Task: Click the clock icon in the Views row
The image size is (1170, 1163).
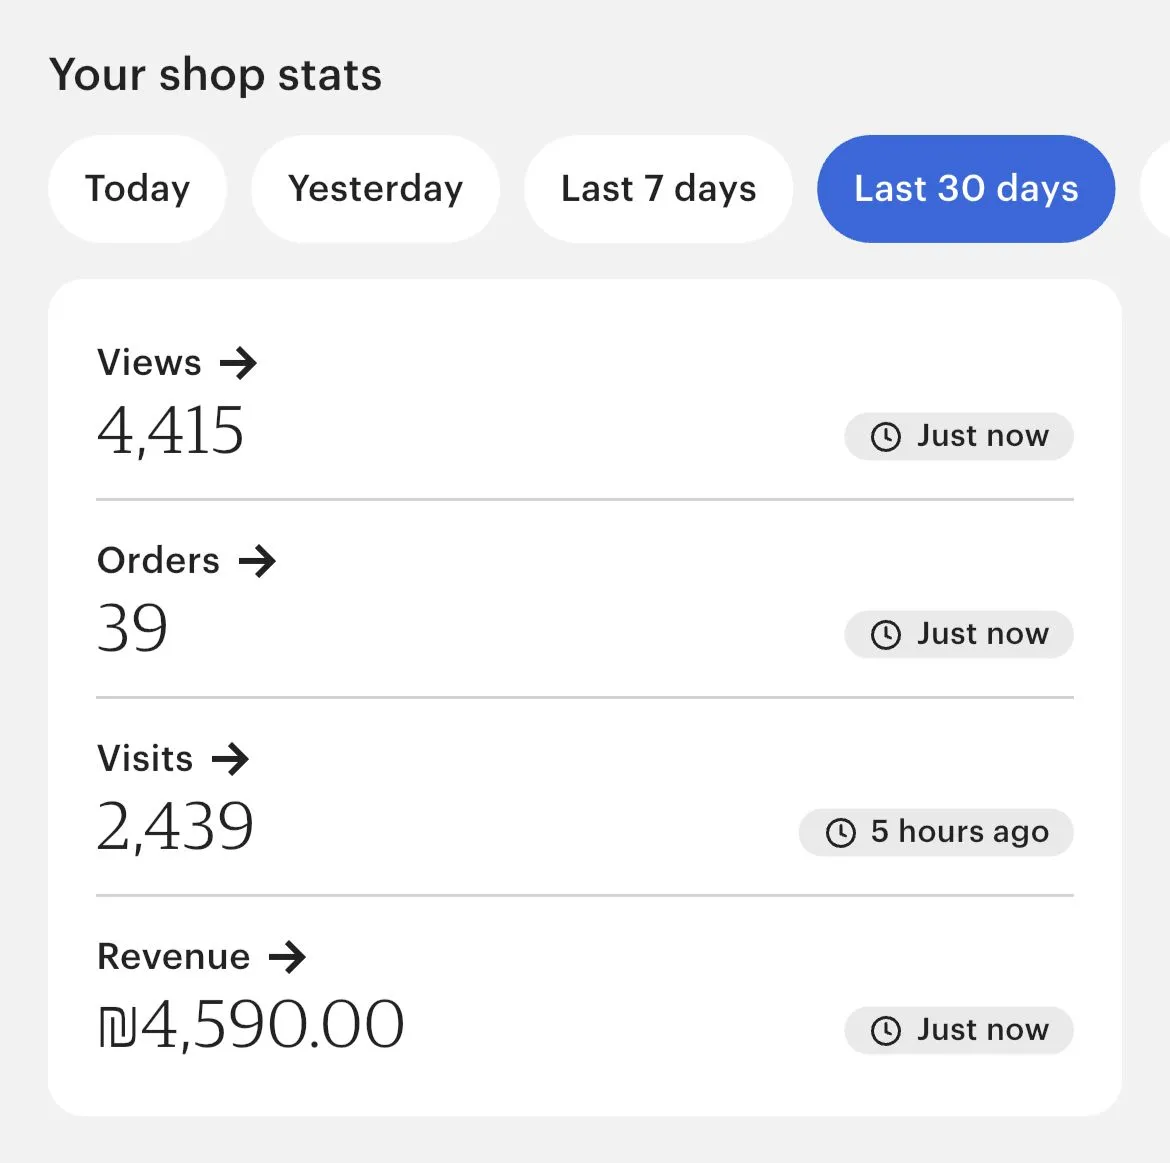Action: (x=886, y=437)
